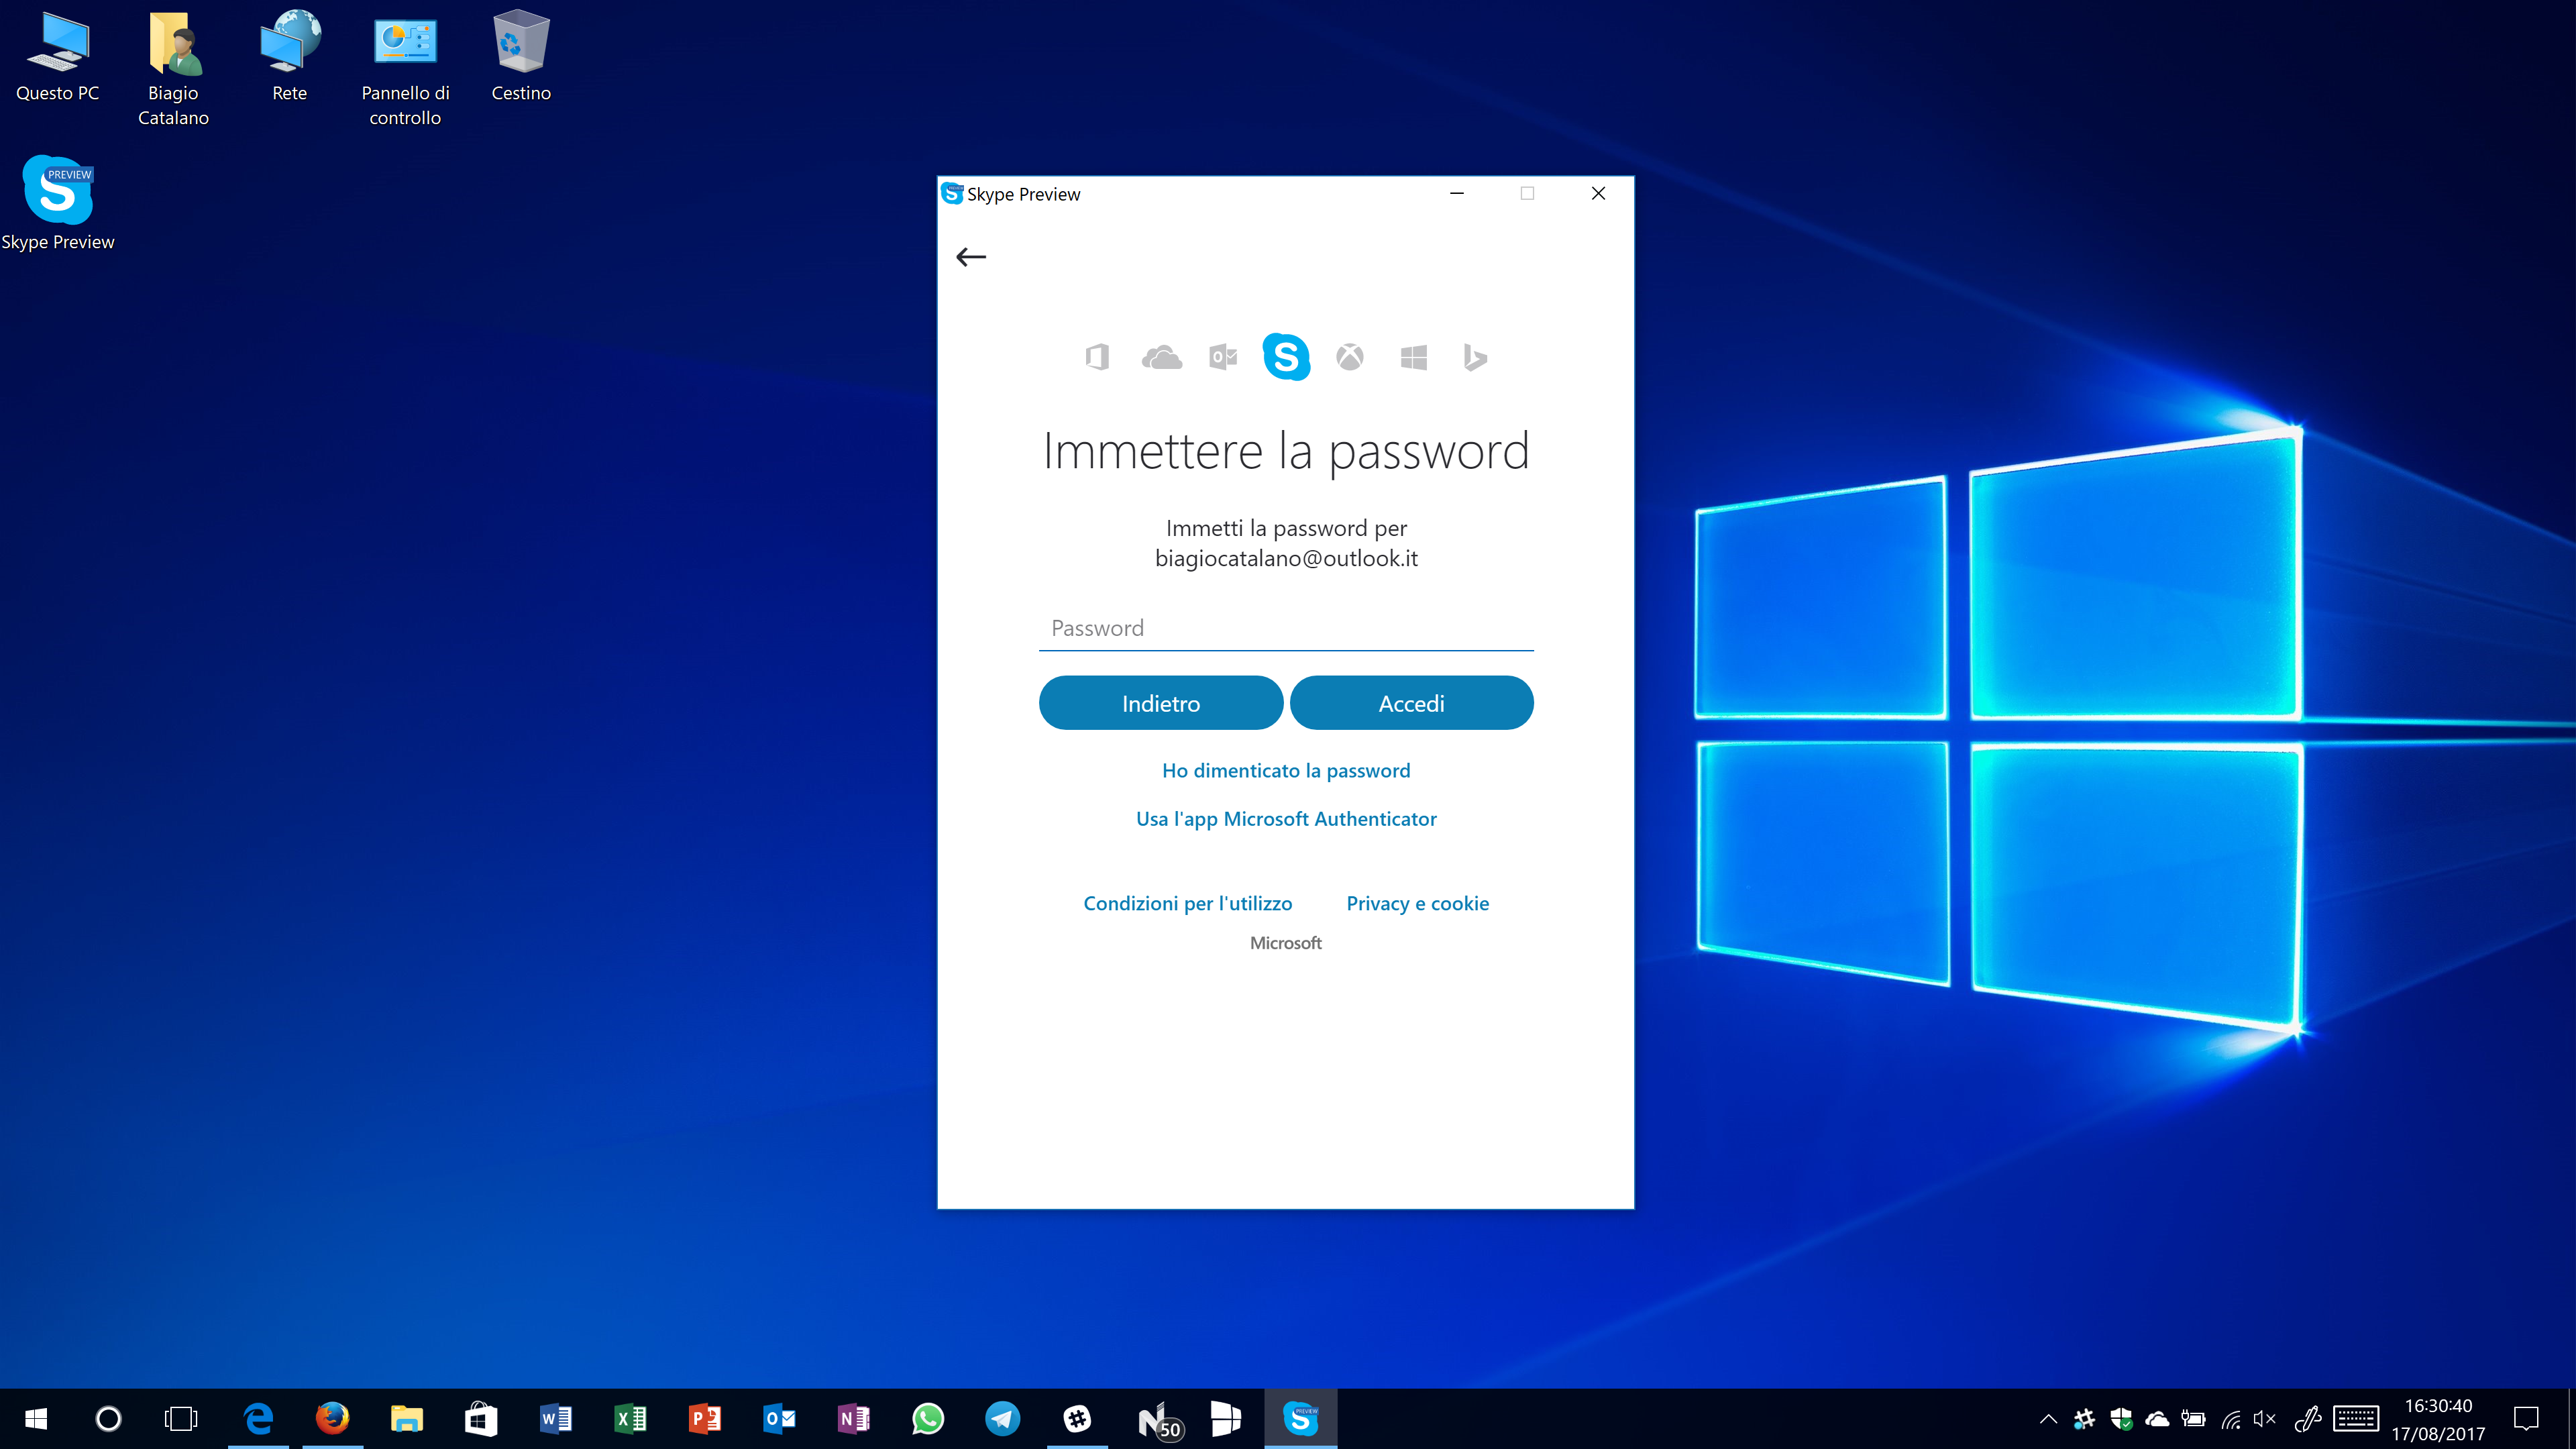Select the Questo PC desktop icon
This screenshot has height=1449, width=2576.
(x=58, y=58)
